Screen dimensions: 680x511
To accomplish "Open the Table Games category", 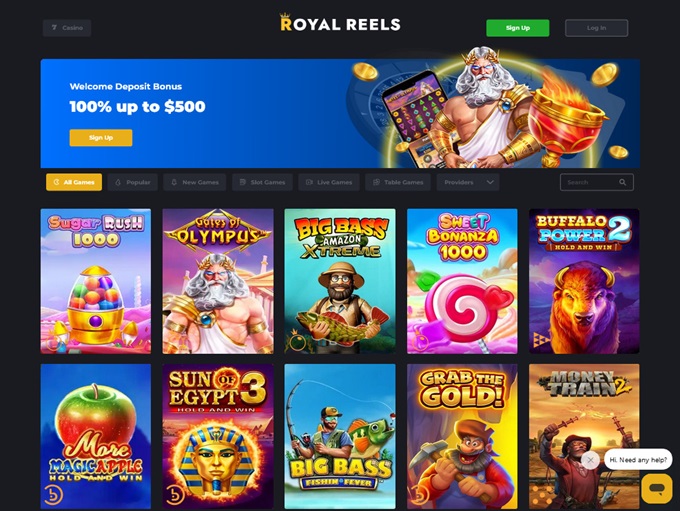I will coord(398,182).
